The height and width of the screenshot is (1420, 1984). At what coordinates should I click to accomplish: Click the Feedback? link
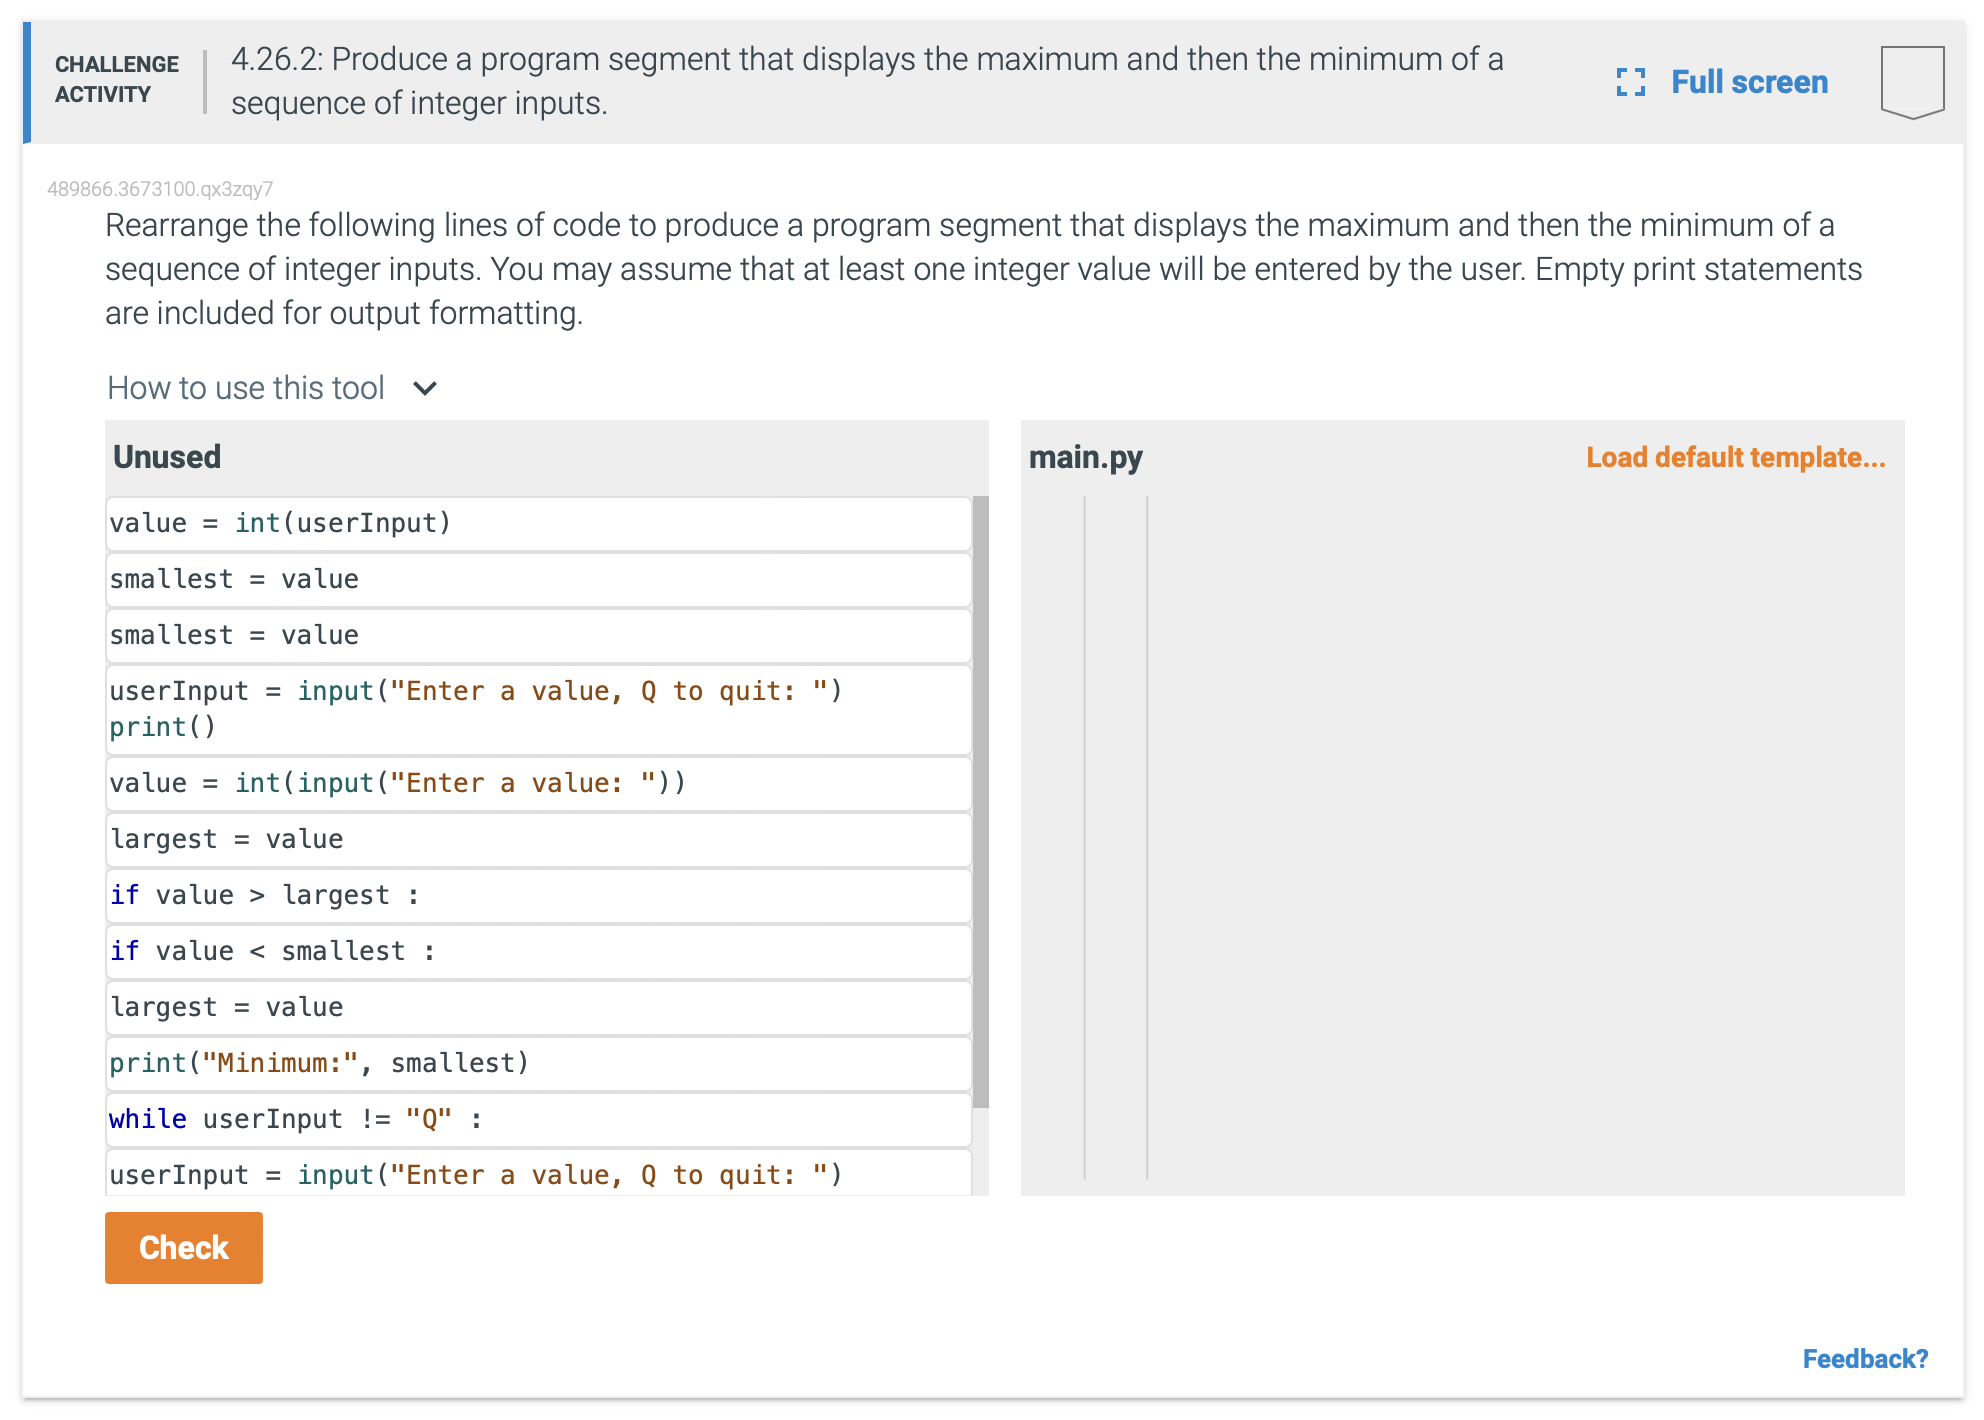1866,1358
